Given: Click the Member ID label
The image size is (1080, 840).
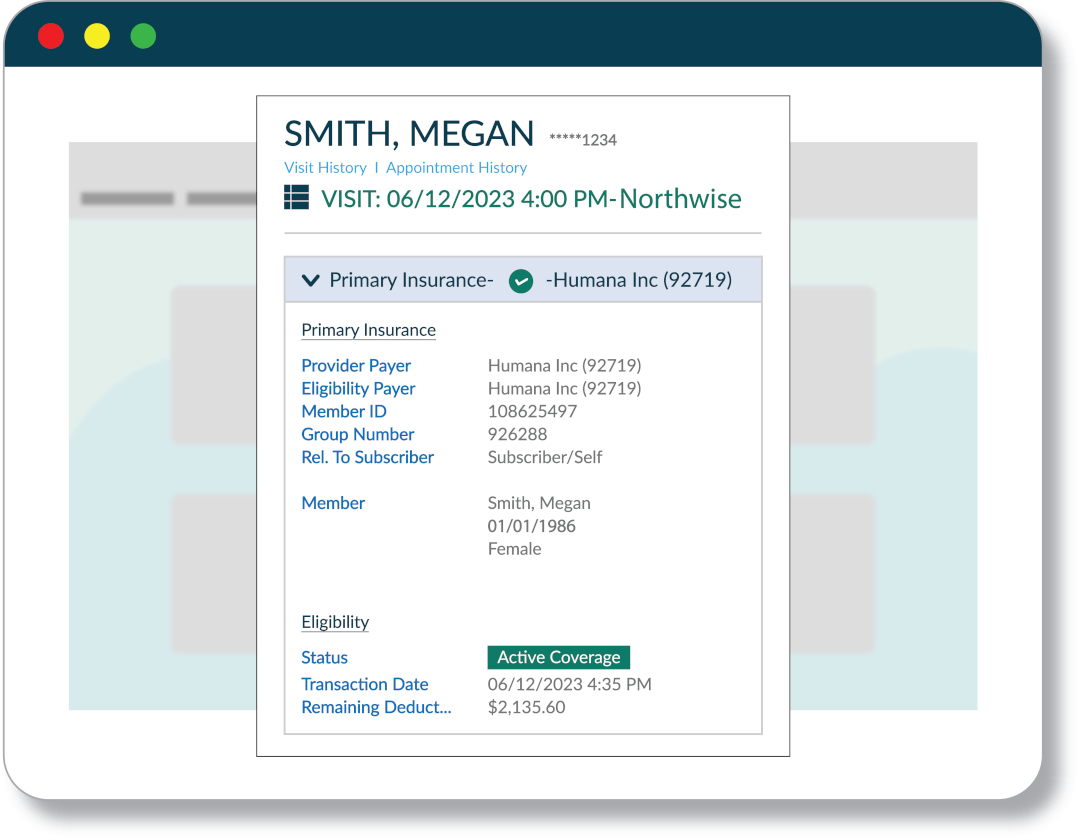Looking at the screenshot, I should tap(344, 412).
